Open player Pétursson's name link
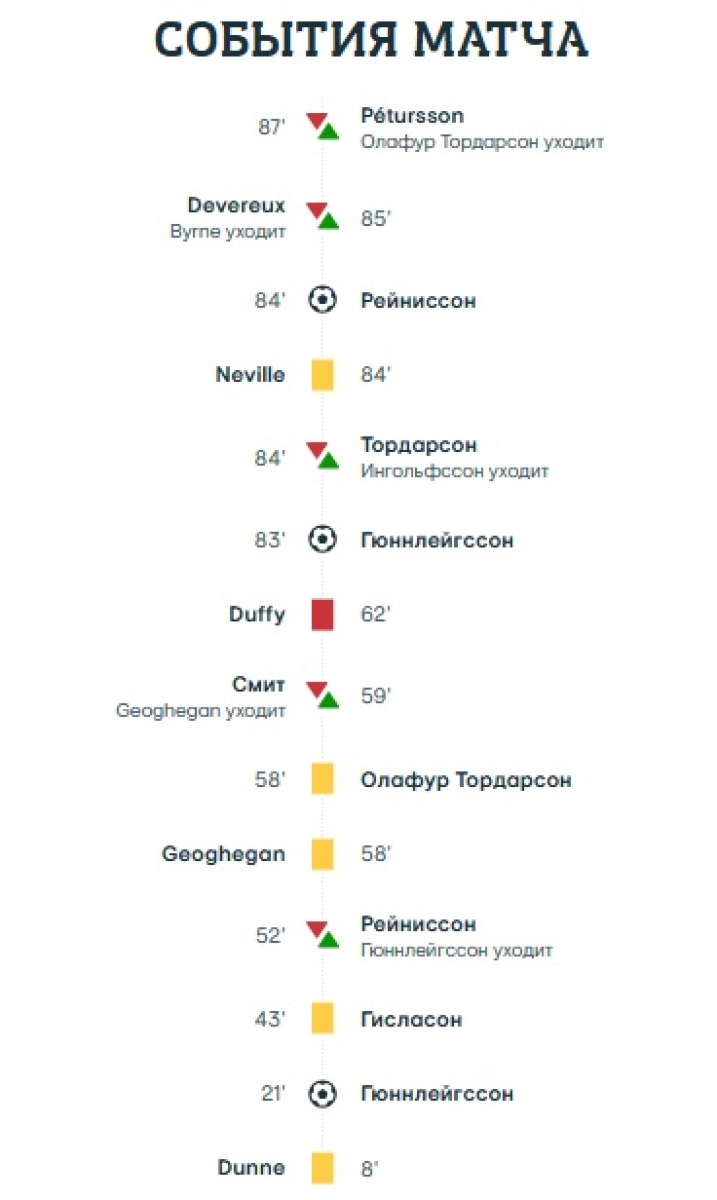The width and height of the screenshot is (717, 1200). coord(412,117)
